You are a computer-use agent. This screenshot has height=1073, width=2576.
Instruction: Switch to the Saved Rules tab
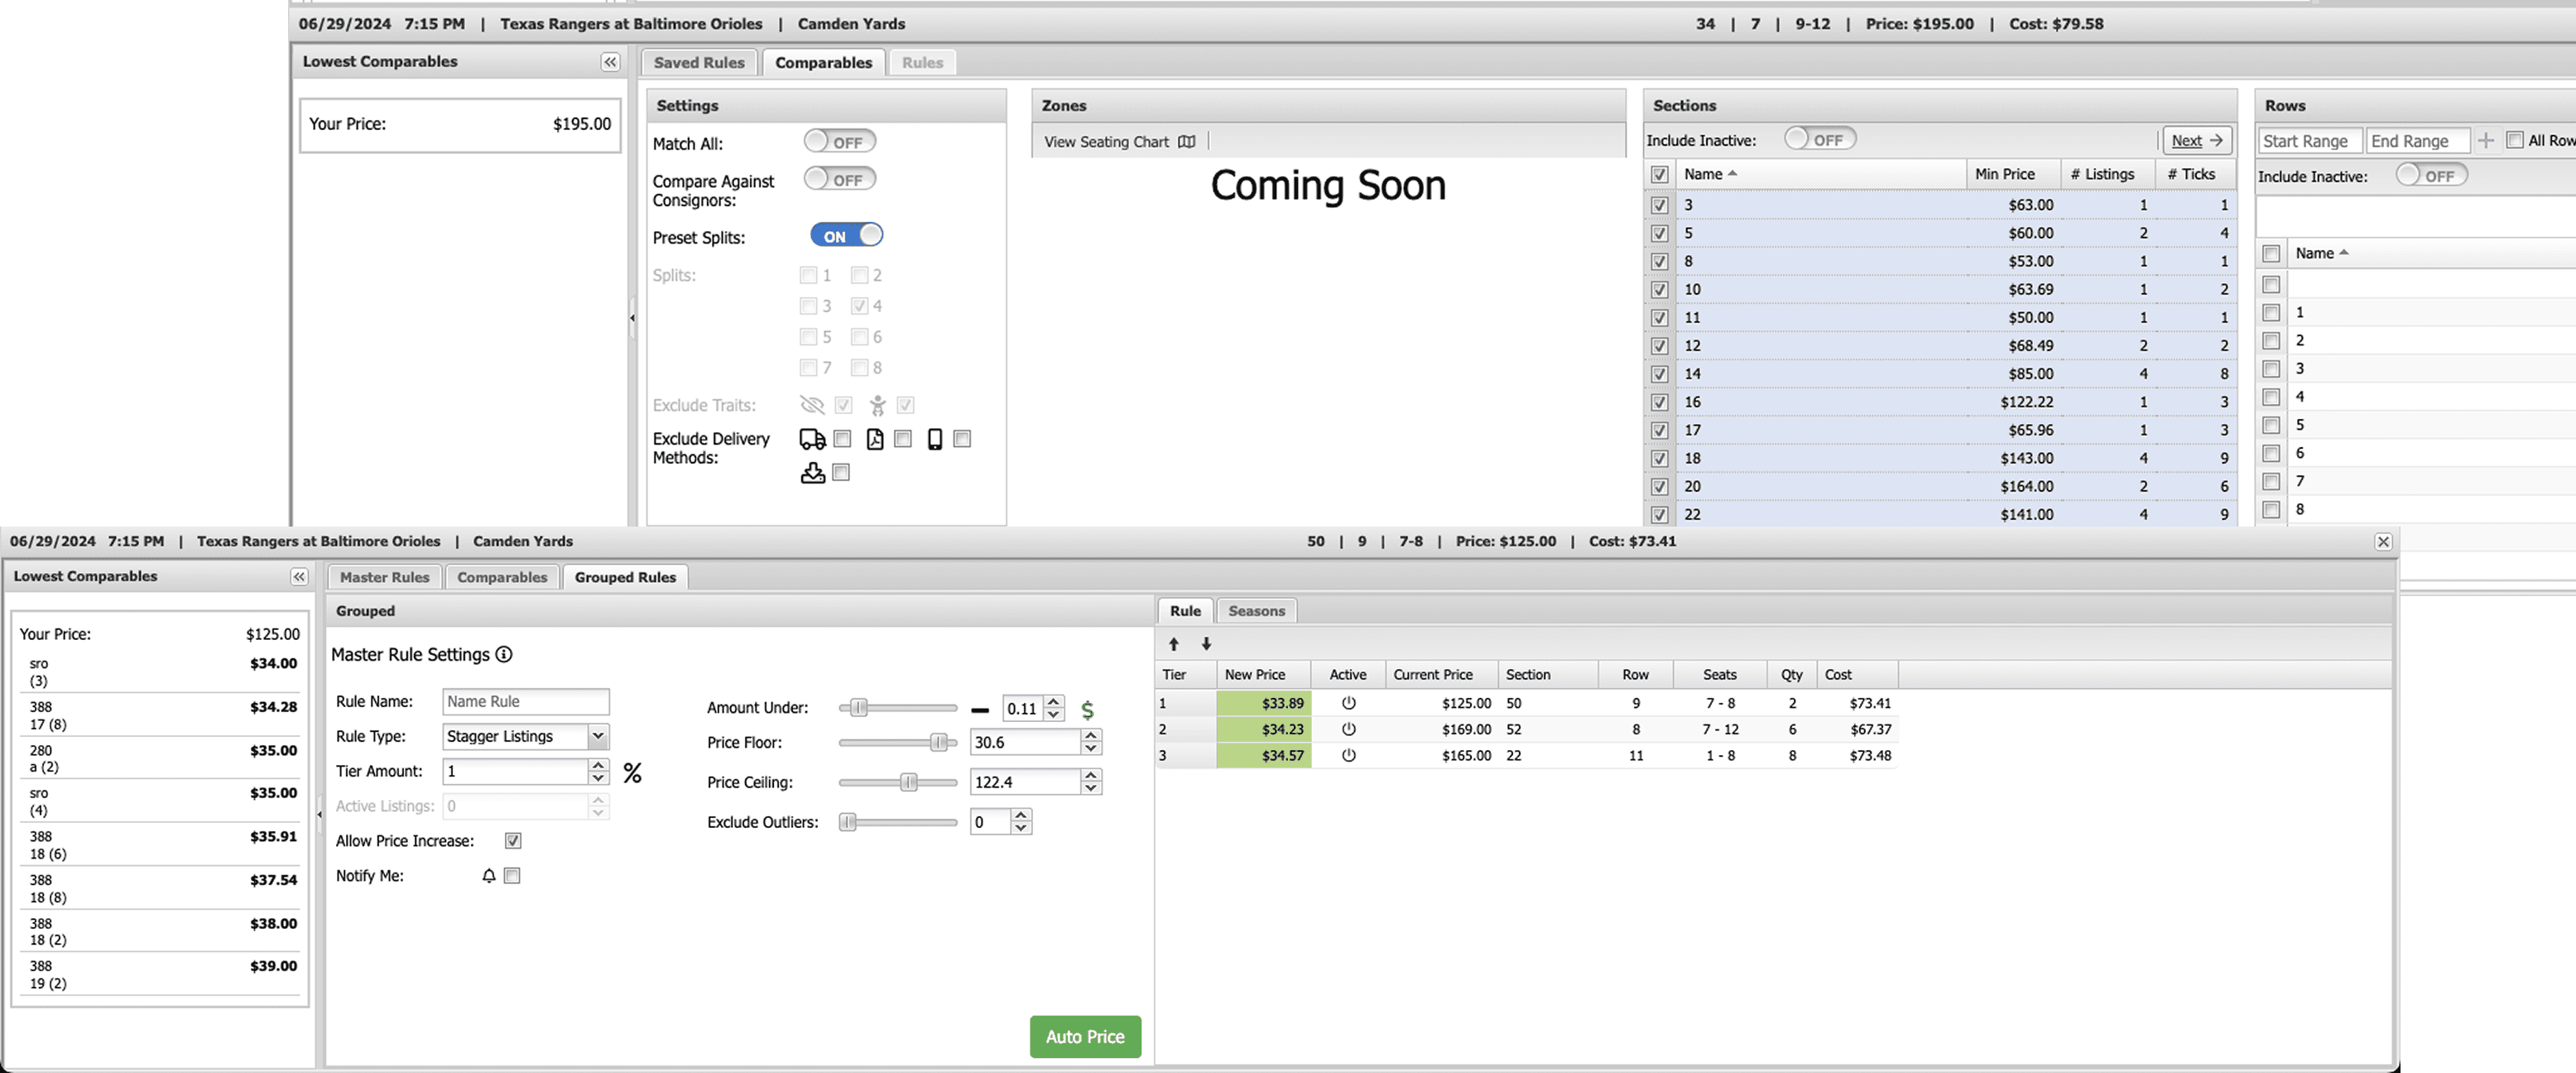click(699, 62)
